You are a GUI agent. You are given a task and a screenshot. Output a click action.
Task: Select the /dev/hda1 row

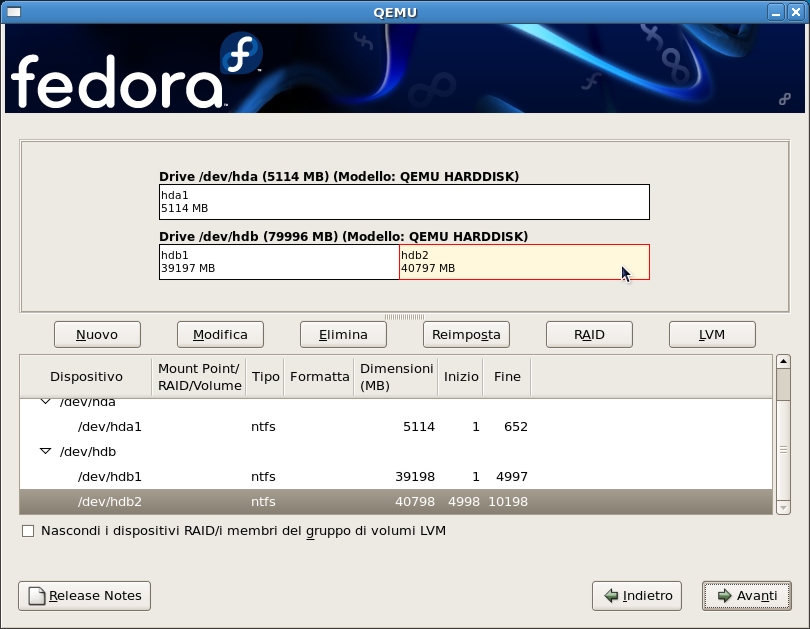point(396,427)
